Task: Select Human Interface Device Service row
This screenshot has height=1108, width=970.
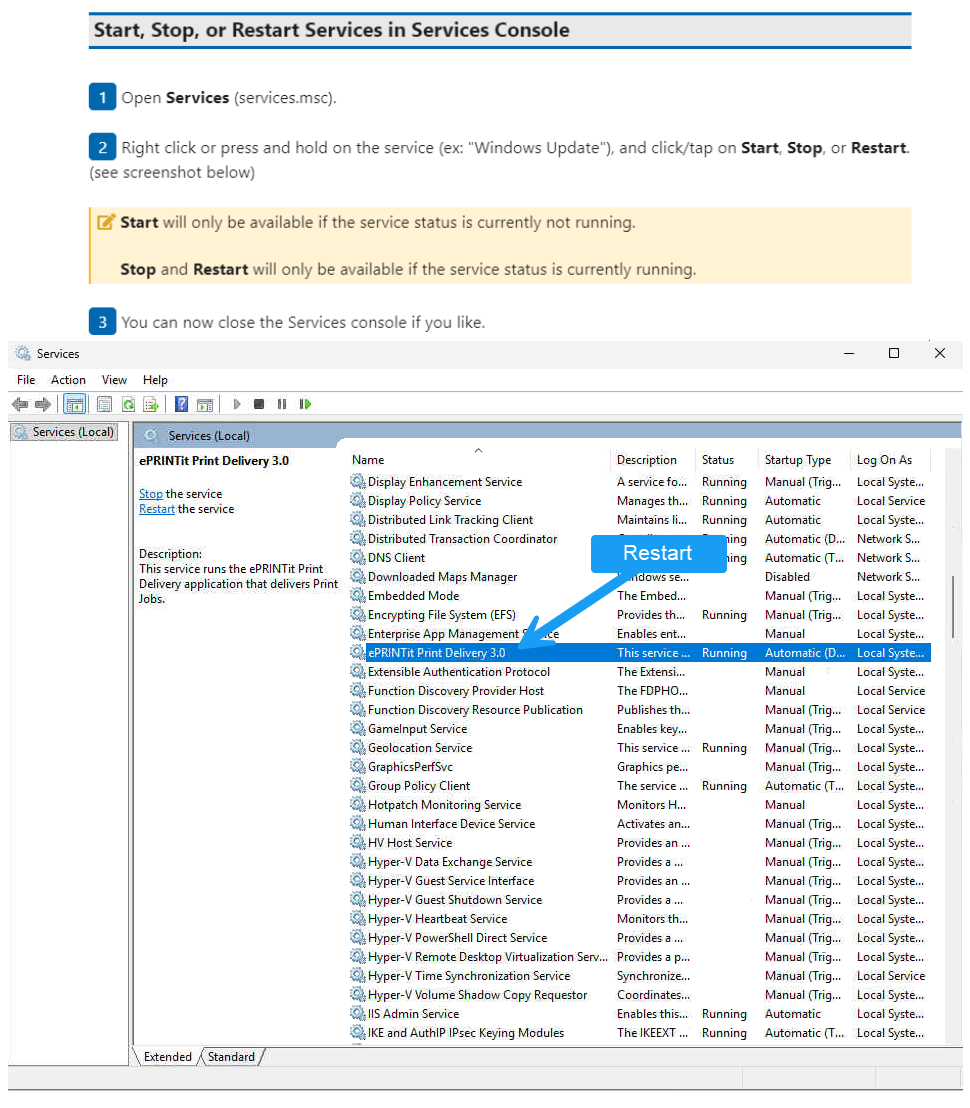Action: pos(639,824)
